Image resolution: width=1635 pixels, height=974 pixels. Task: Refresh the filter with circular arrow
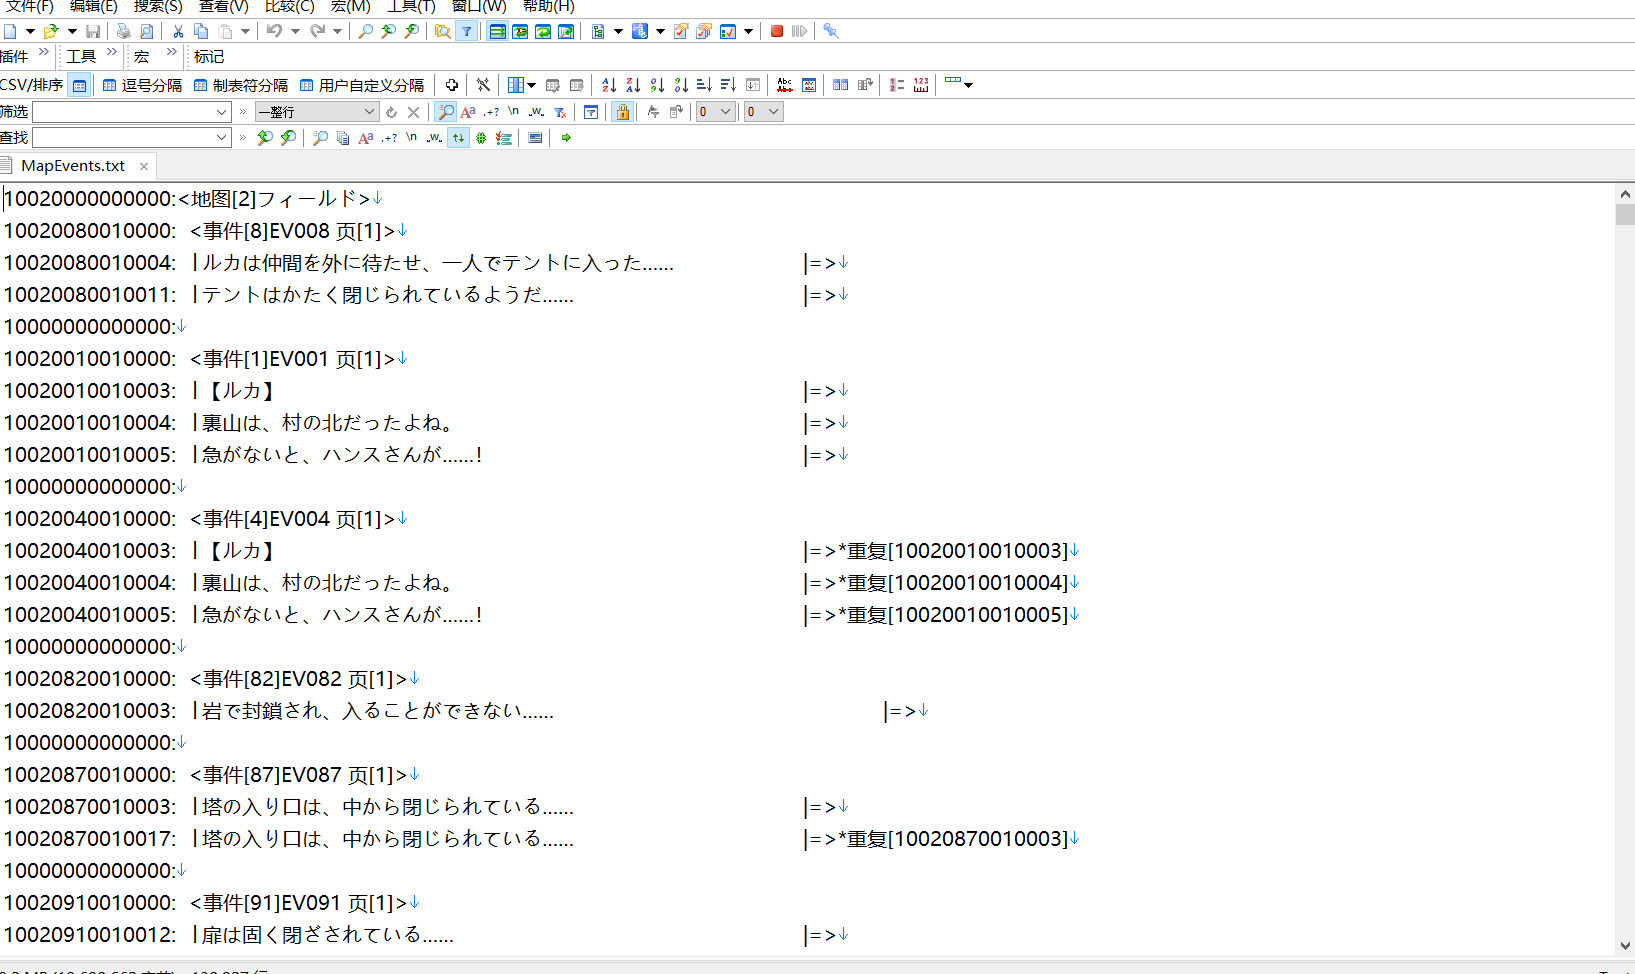(391, 112)
